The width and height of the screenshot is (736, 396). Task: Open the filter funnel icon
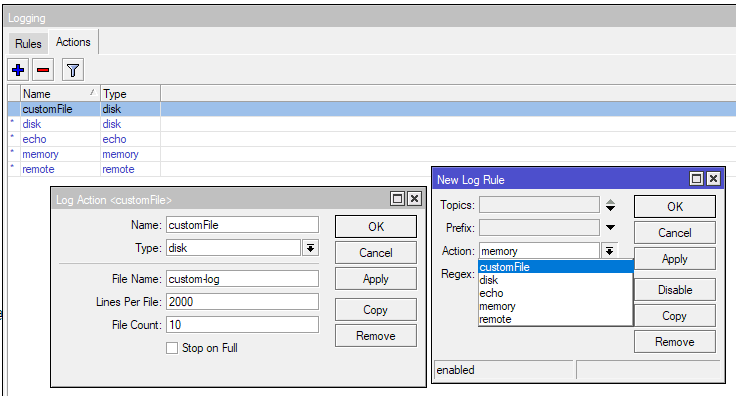click(73, 70)
